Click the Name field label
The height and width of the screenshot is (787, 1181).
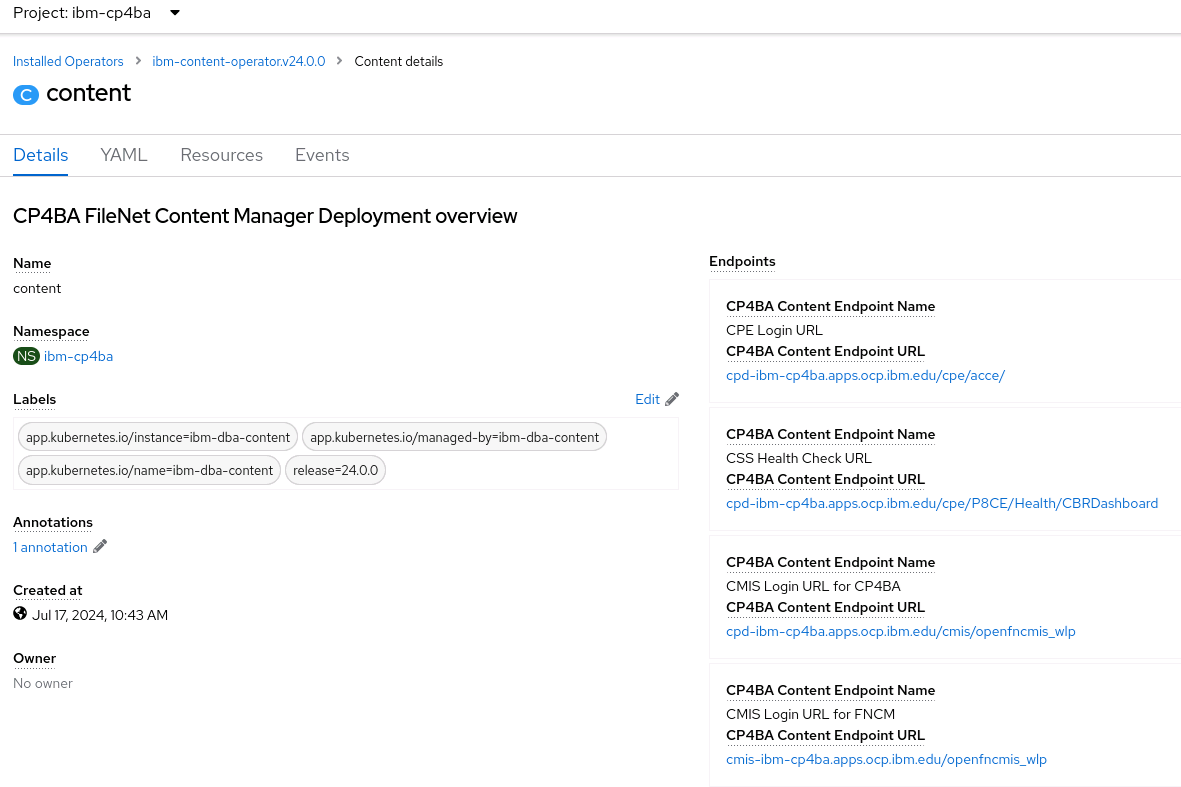coord(32,264)
